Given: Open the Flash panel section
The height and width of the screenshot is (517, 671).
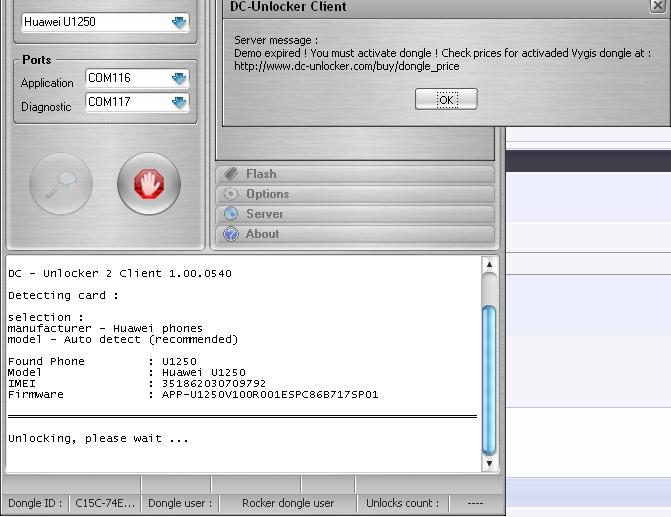Looking at the screenshot, I should pyautogui.click(x=355, y=174).
